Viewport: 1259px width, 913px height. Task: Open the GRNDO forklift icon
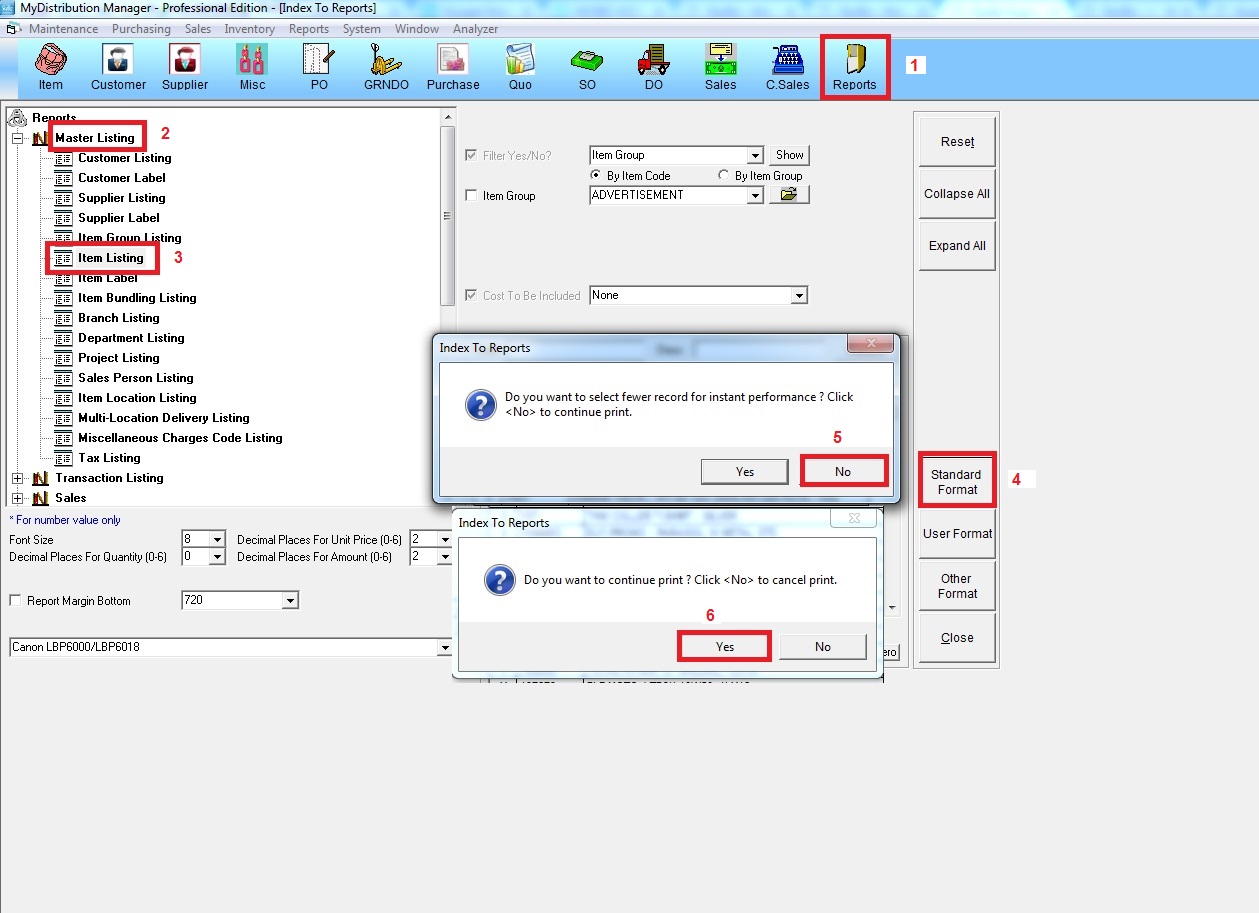[386, 66]
